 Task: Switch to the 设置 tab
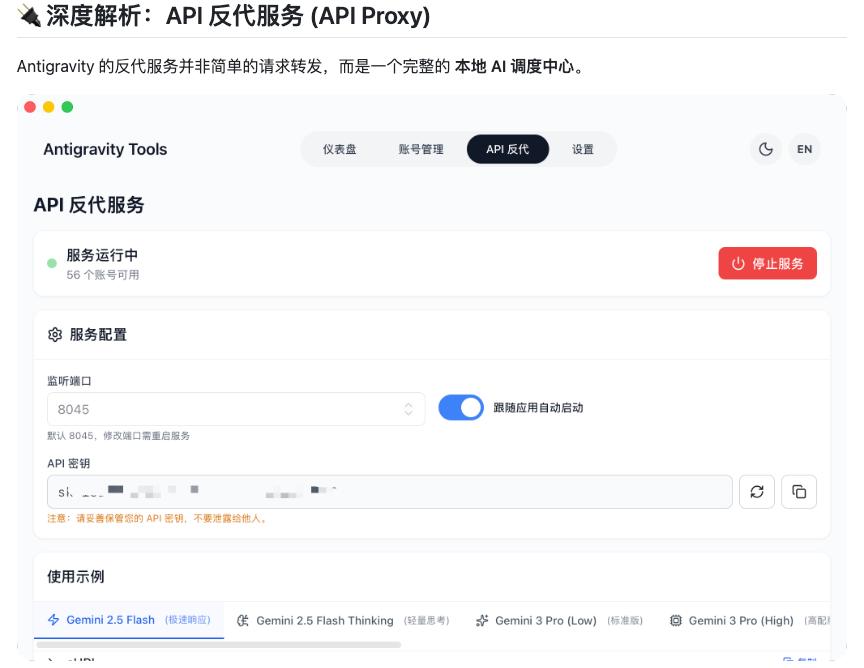583,148
